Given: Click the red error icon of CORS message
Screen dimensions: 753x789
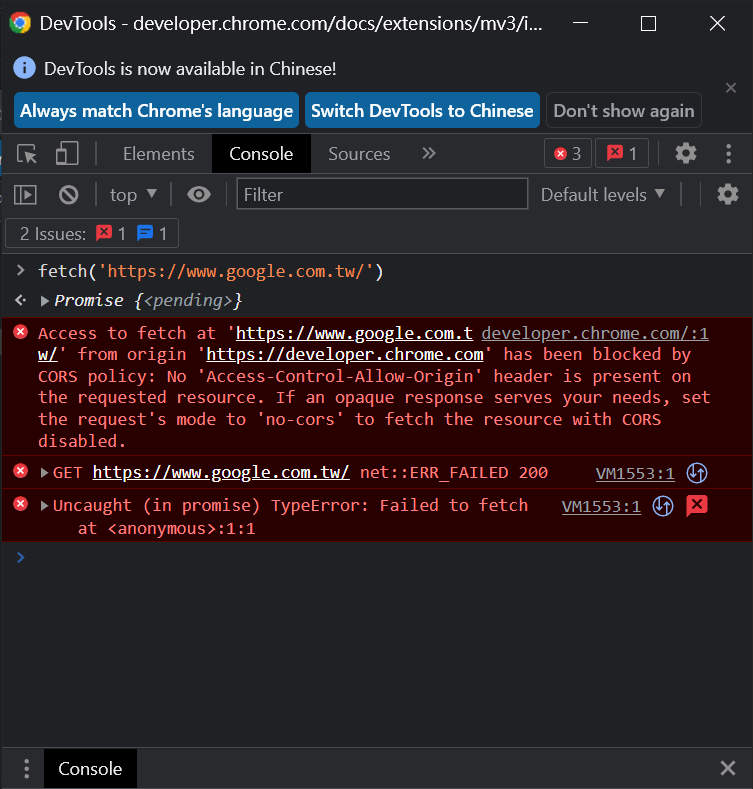Looking at the screenshot, I should (x=21, y=332).
